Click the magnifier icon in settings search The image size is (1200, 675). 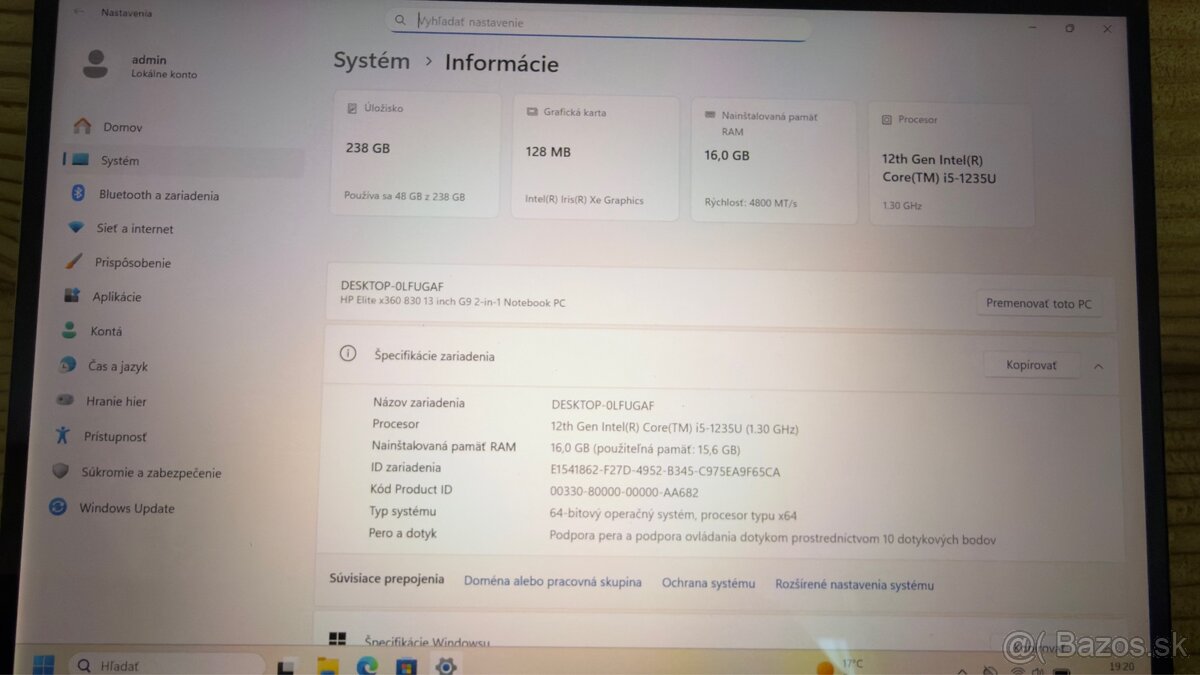pos(400,20)
